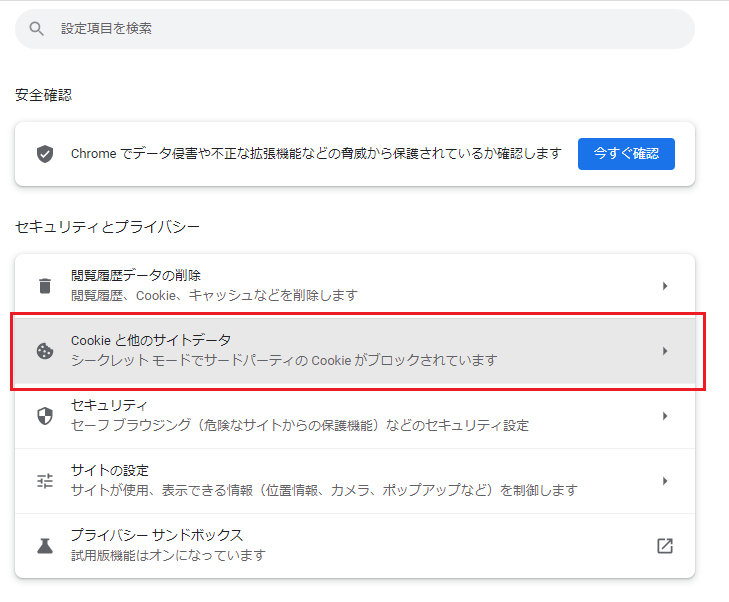Viewport: 729px width, 602px height.
Task: Focus the 設定項目を検索 search field
Action: (x=355, y=29)
